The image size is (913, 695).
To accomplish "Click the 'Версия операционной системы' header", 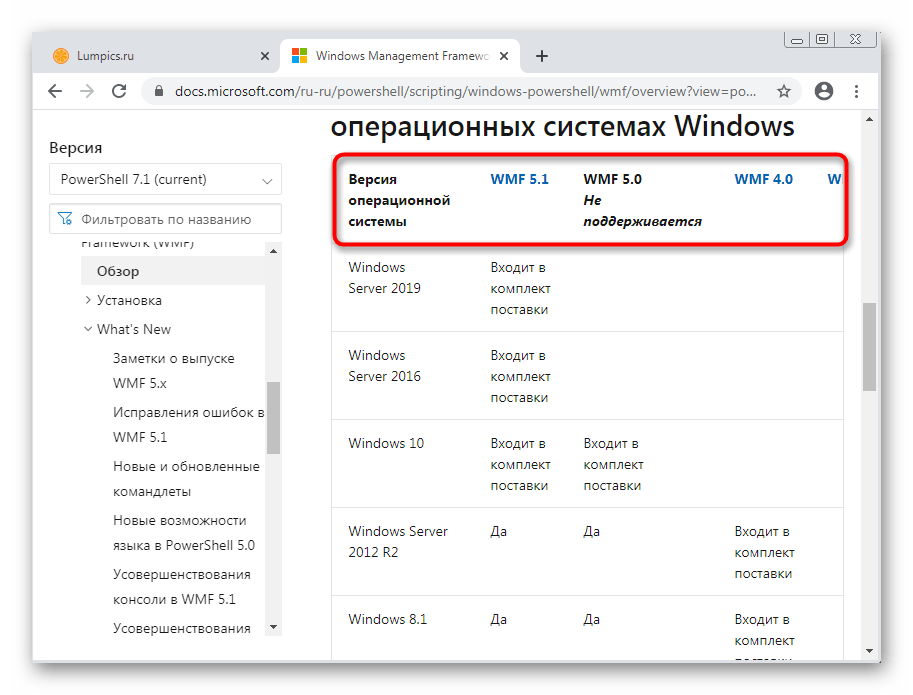I will [399, 200].
